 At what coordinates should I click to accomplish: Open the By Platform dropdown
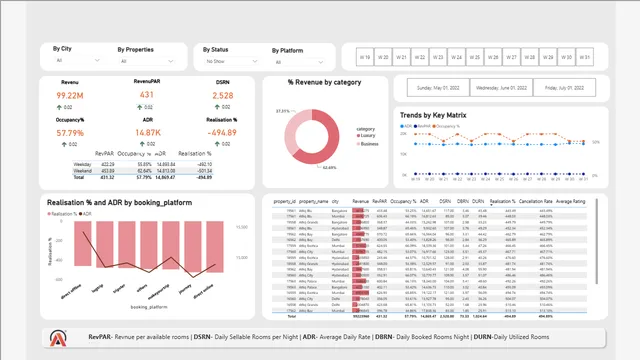point(299,62)
